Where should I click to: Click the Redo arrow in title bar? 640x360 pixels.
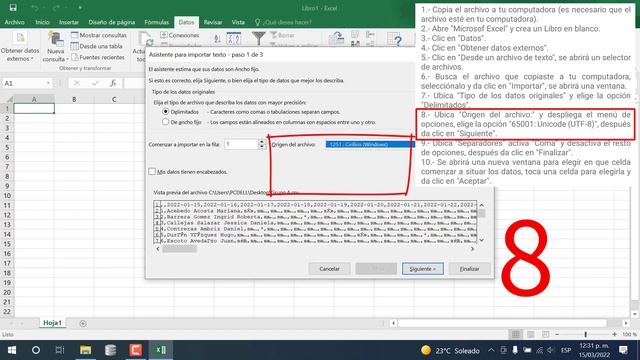(x=56, y=8)
